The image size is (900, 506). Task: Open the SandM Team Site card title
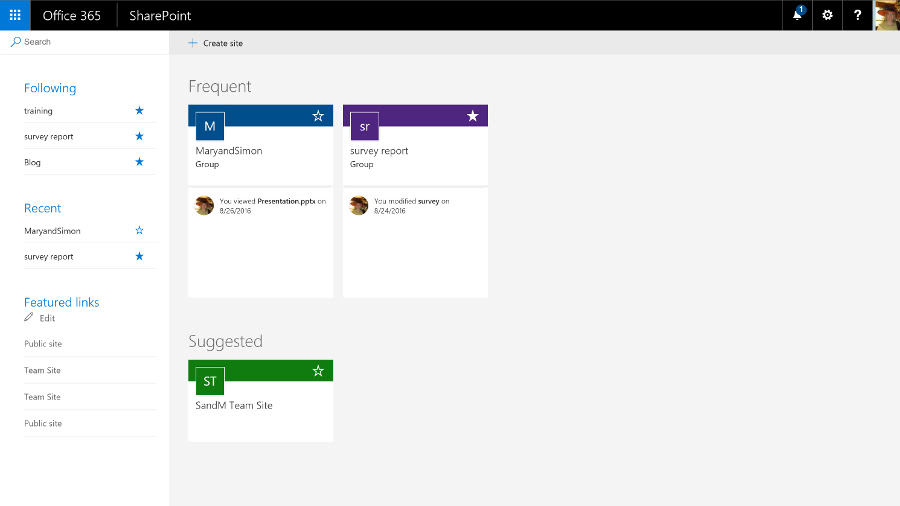pos(234,406)
